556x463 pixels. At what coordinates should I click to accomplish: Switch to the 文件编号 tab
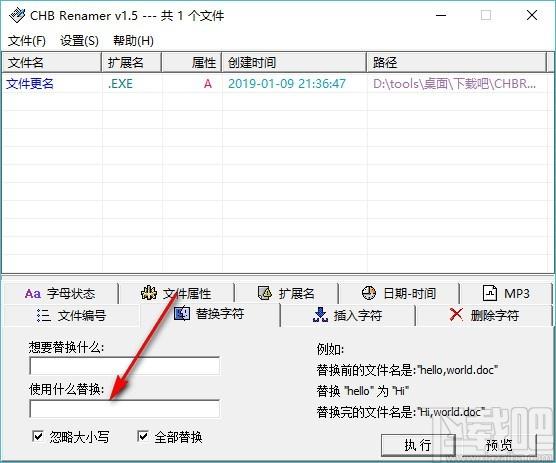72,315
